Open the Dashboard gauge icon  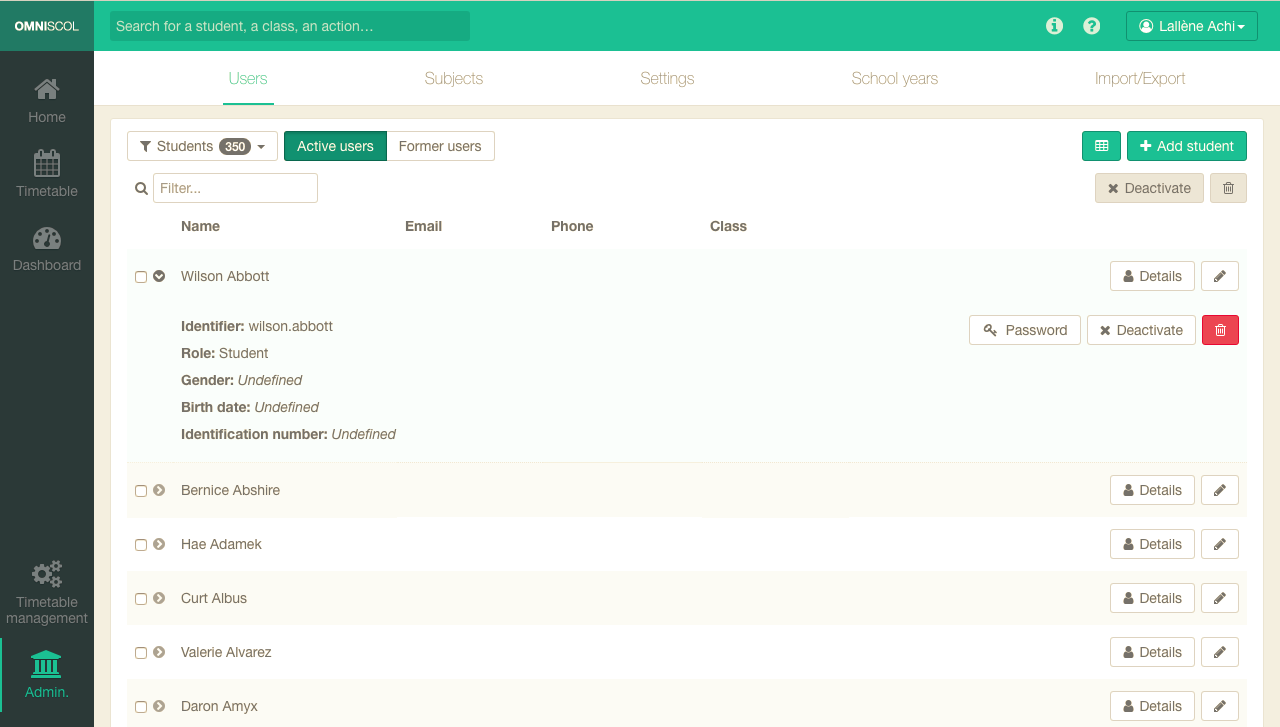(x=47, y=238)
